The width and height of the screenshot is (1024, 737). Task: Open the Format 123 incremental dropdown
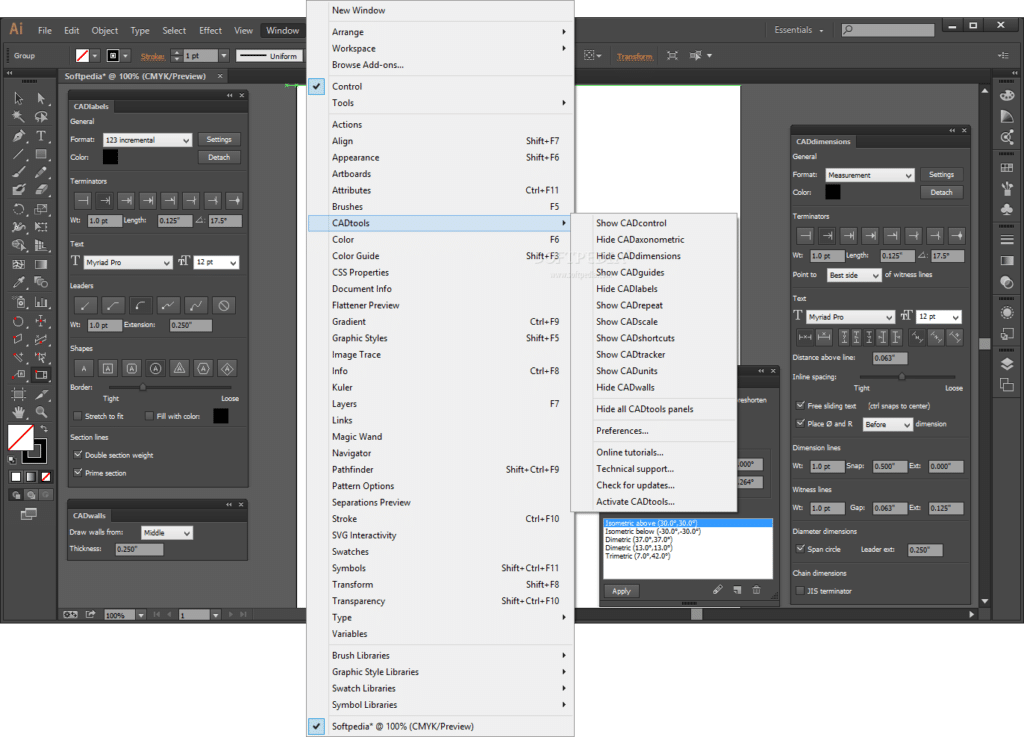(148, 140)
